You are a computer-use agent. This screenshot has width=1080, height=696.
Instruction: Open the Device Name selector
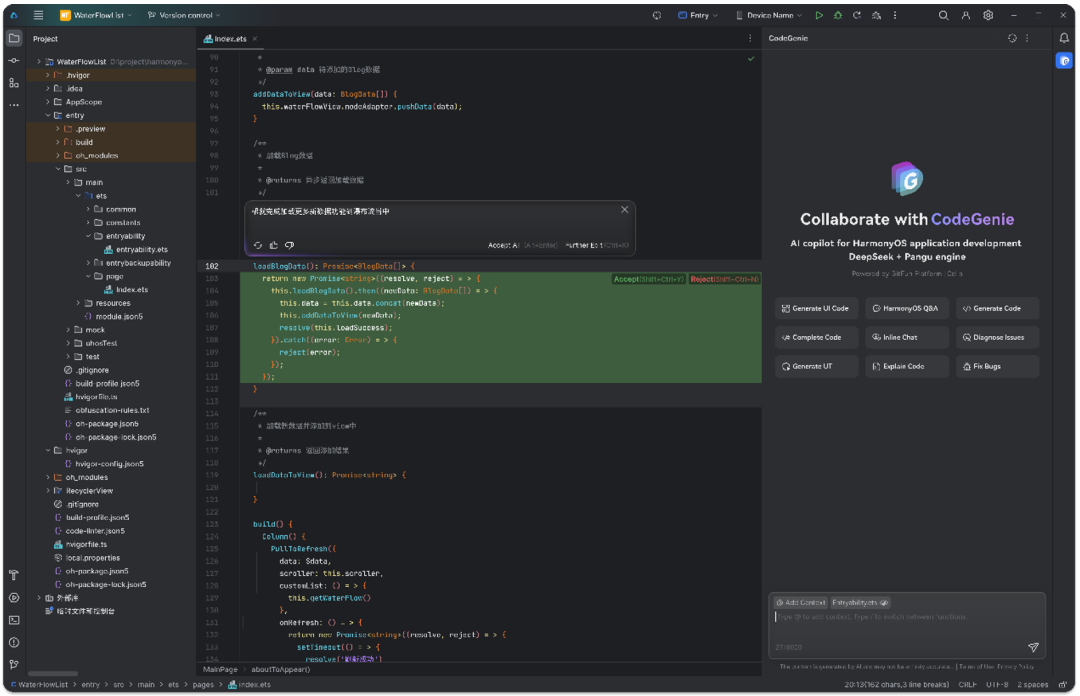pyautogui.click(x=769, y=14)
